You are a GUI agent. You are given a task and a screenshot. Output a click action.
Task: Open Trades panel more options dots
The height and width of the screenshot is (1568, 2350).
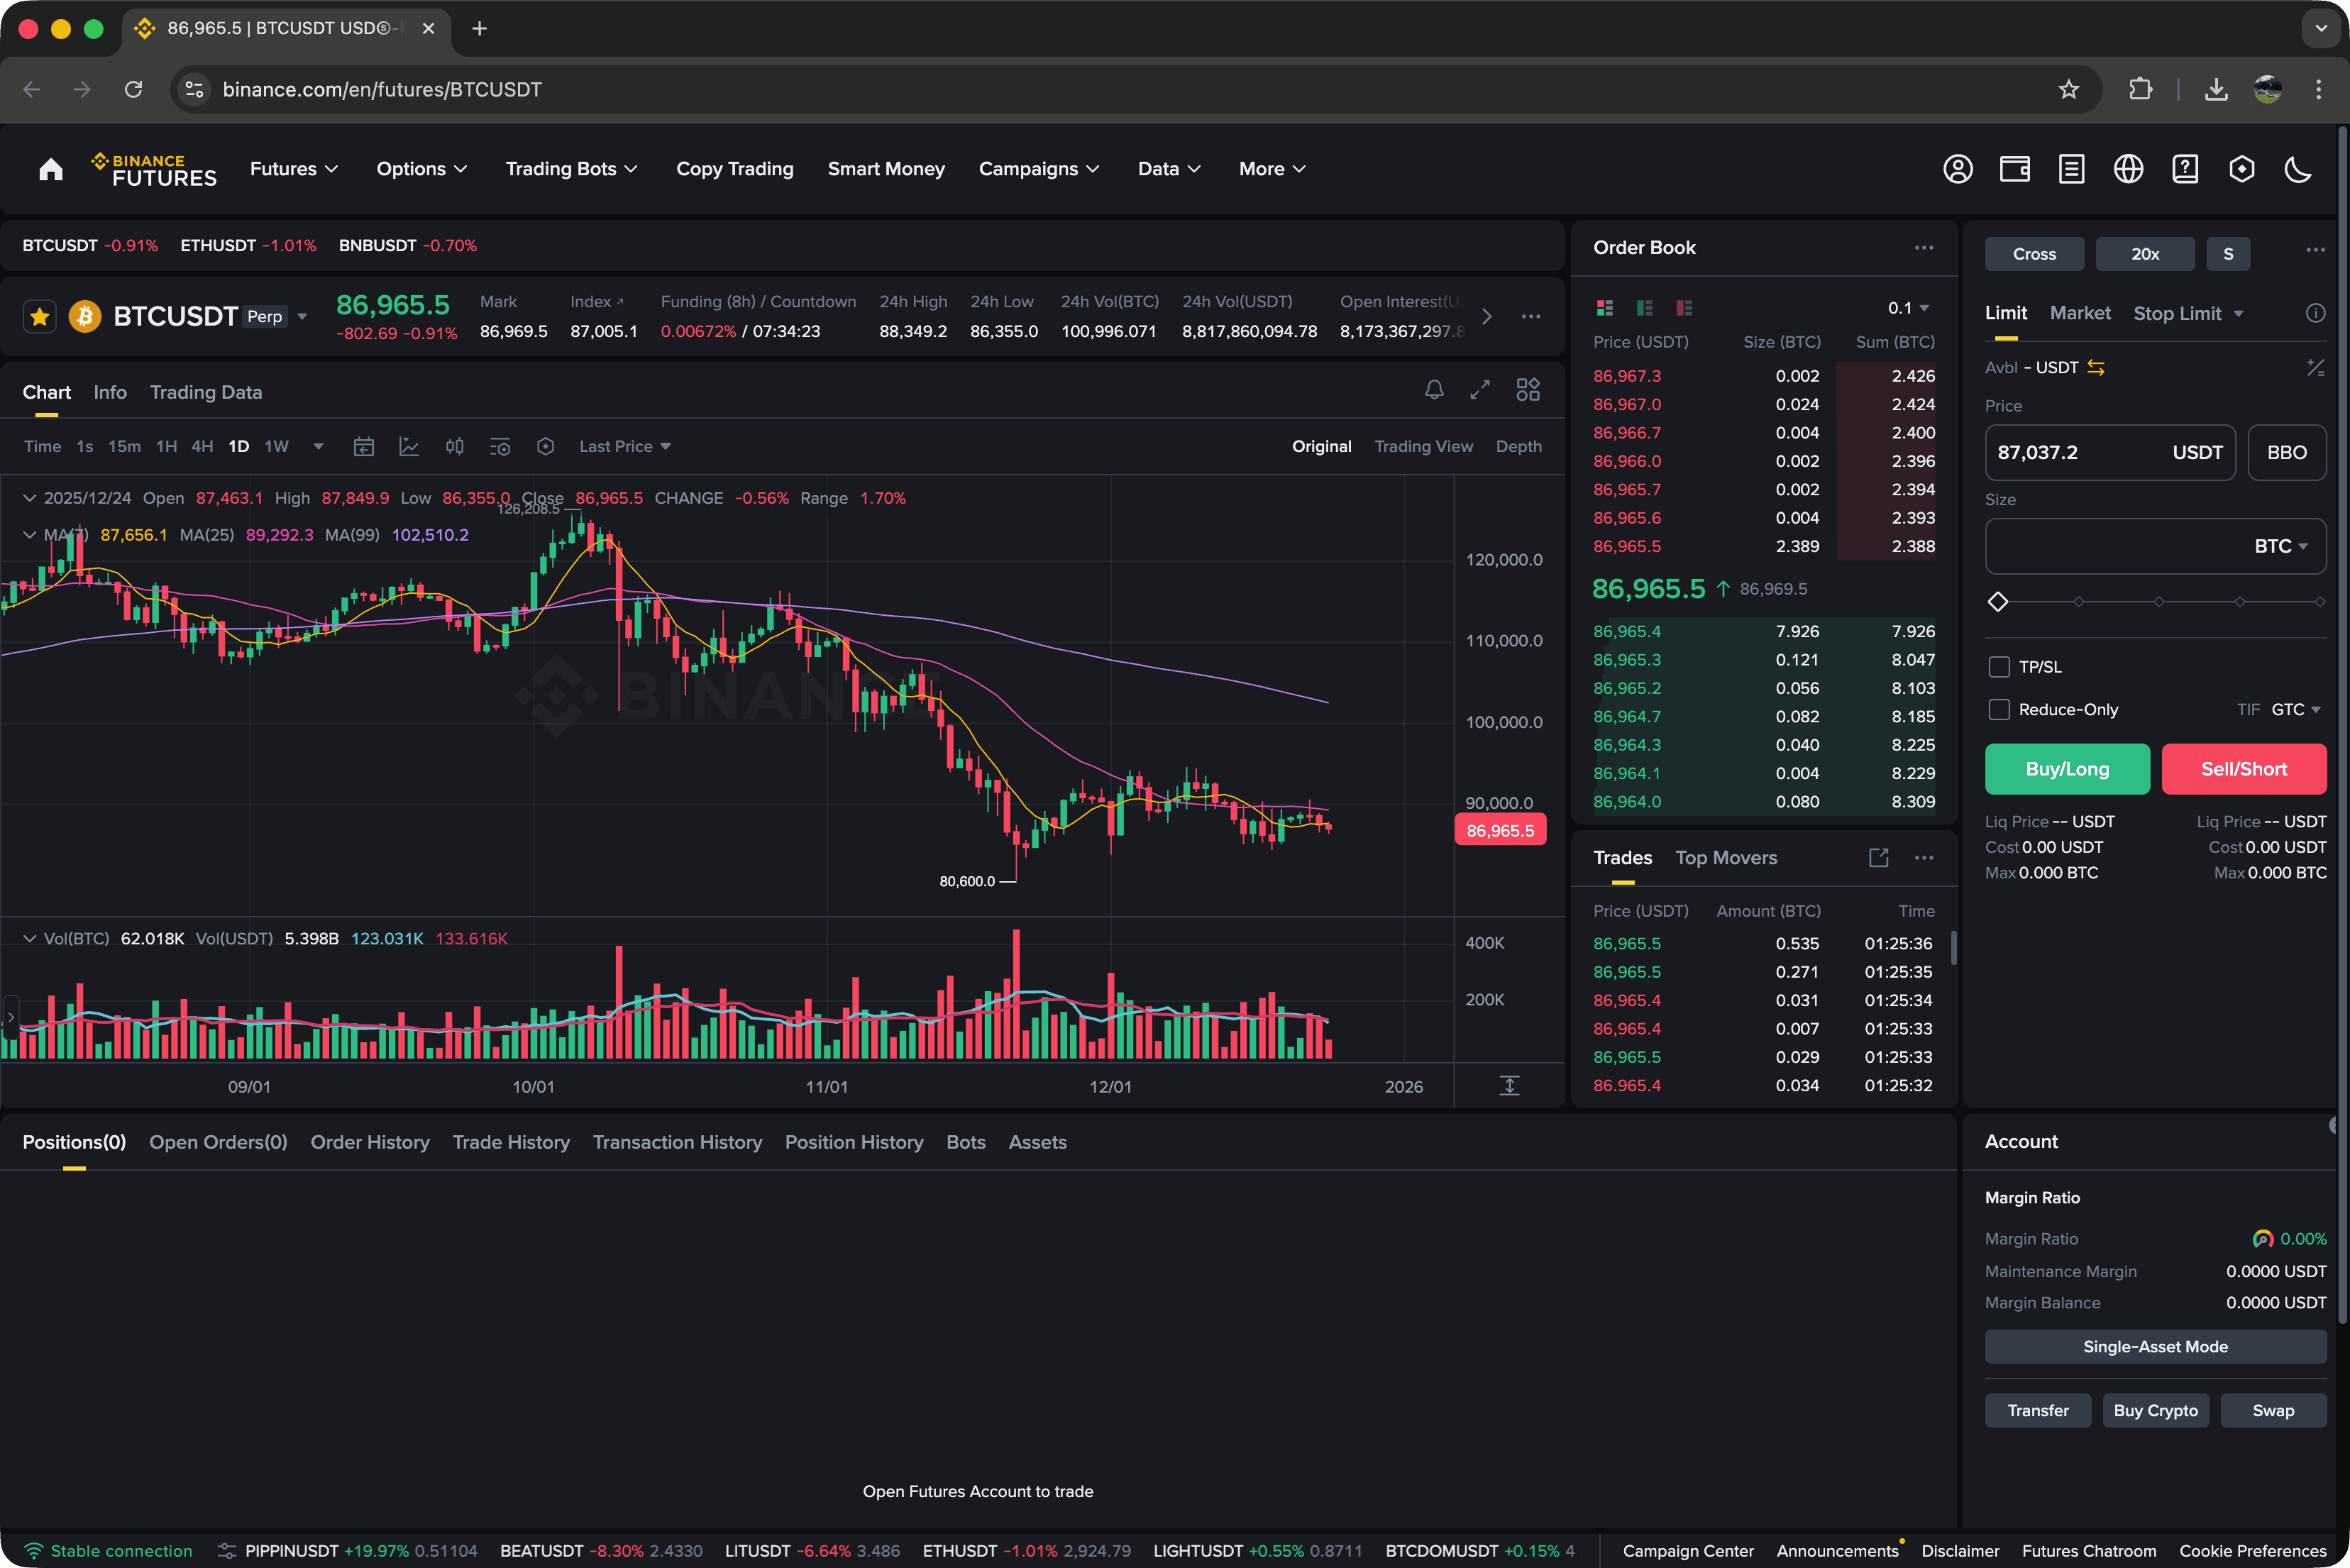coord(1924,858)
